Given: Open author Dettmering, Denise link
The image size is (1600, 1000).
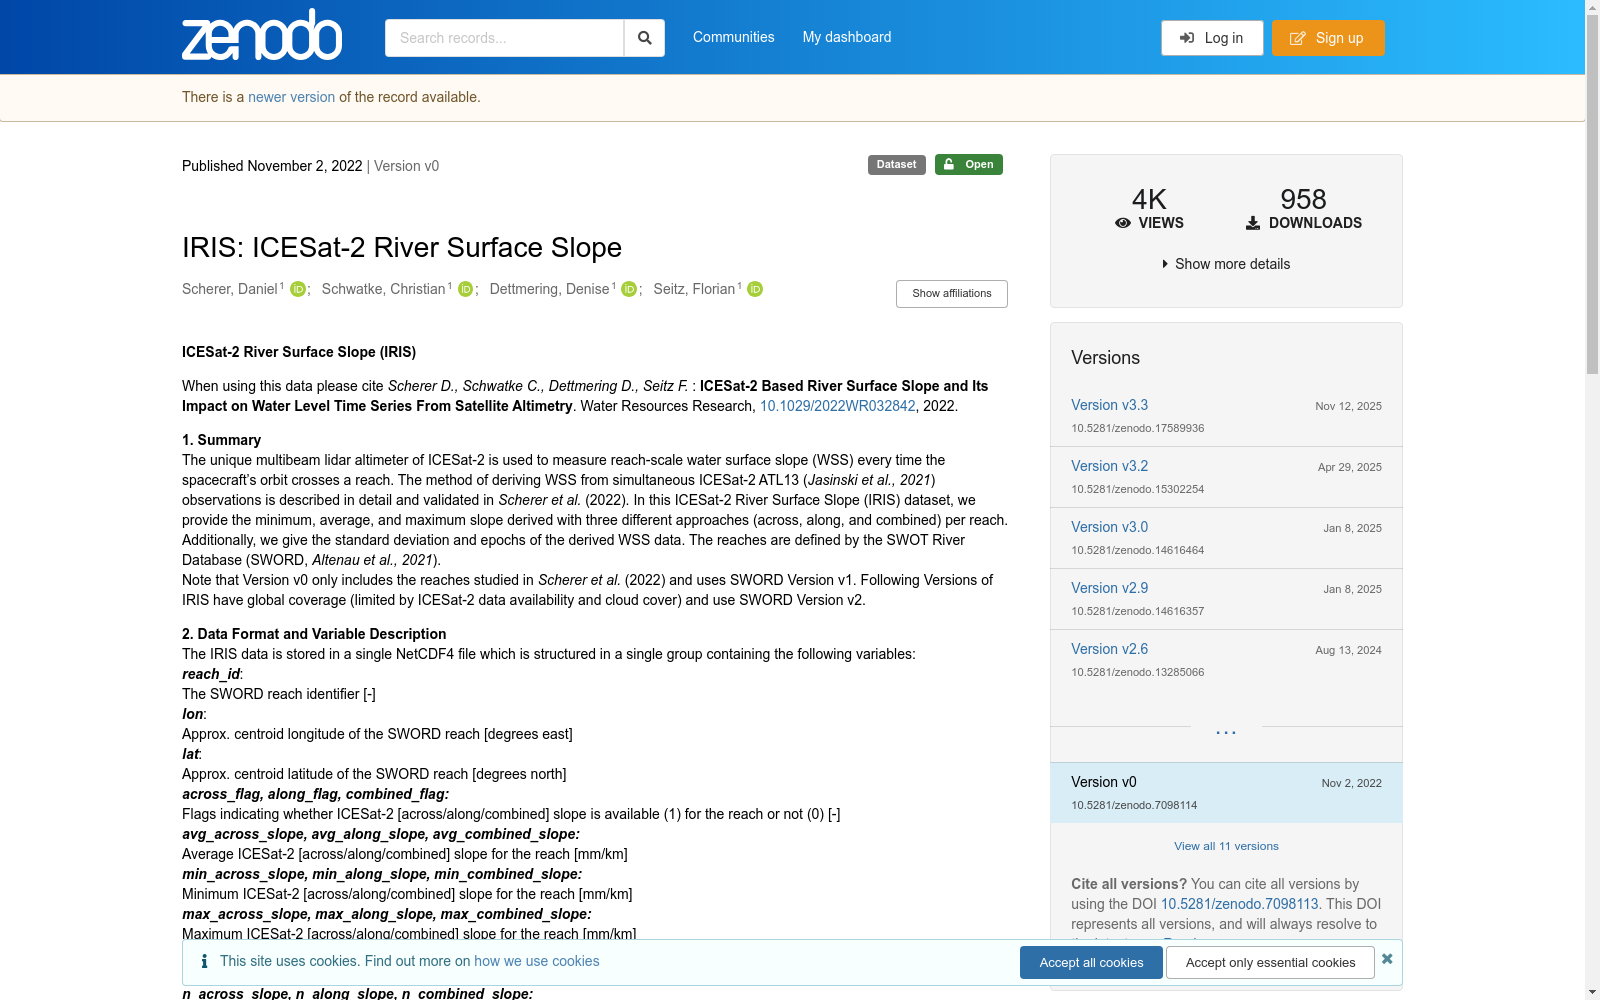Looking at the screenshot, I should pyautogui.click(x=549, y=289).
